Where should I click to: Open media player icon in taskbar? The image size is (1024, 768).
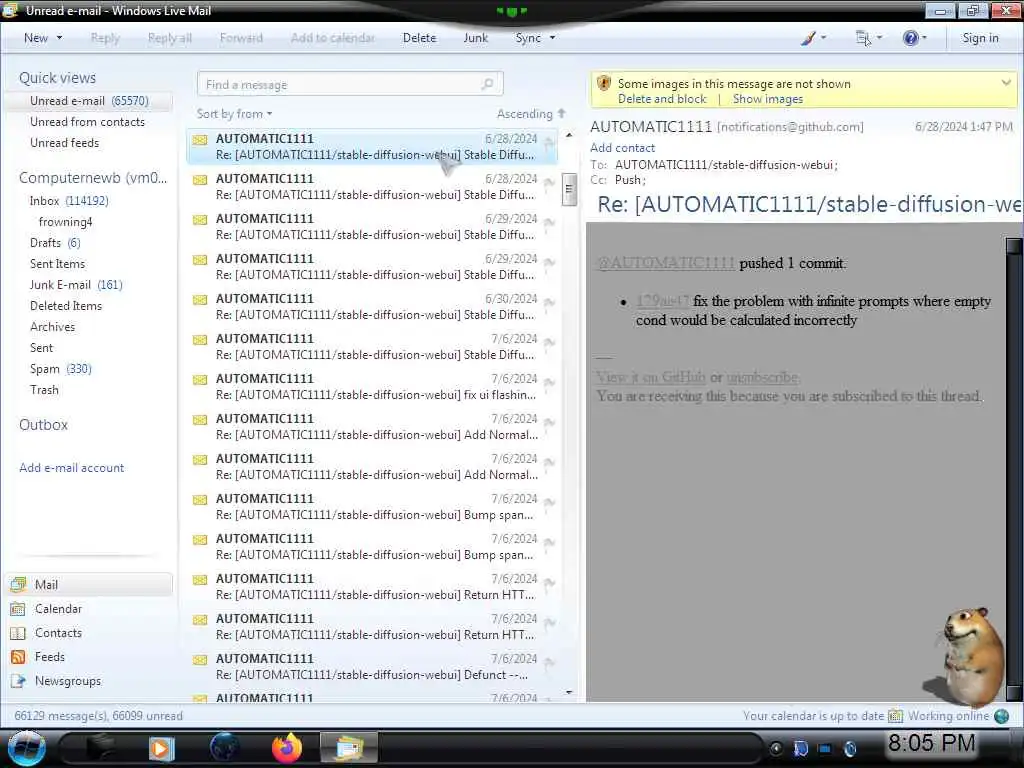point(161,748)
